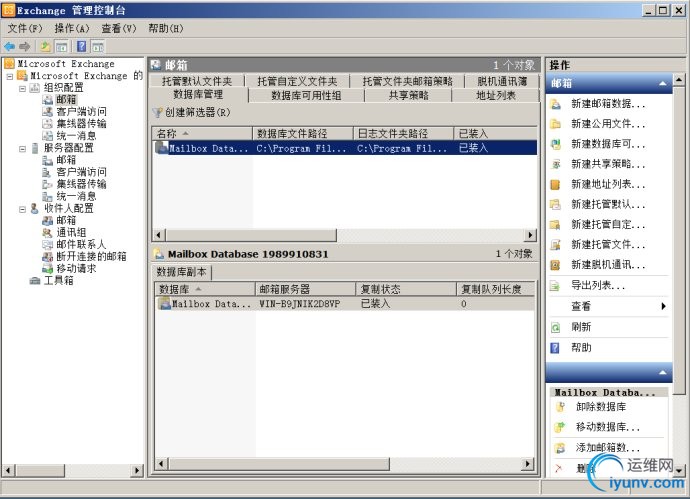
Task: Sort by the 数据库 column header in lower list
Action: pos(205,289)
